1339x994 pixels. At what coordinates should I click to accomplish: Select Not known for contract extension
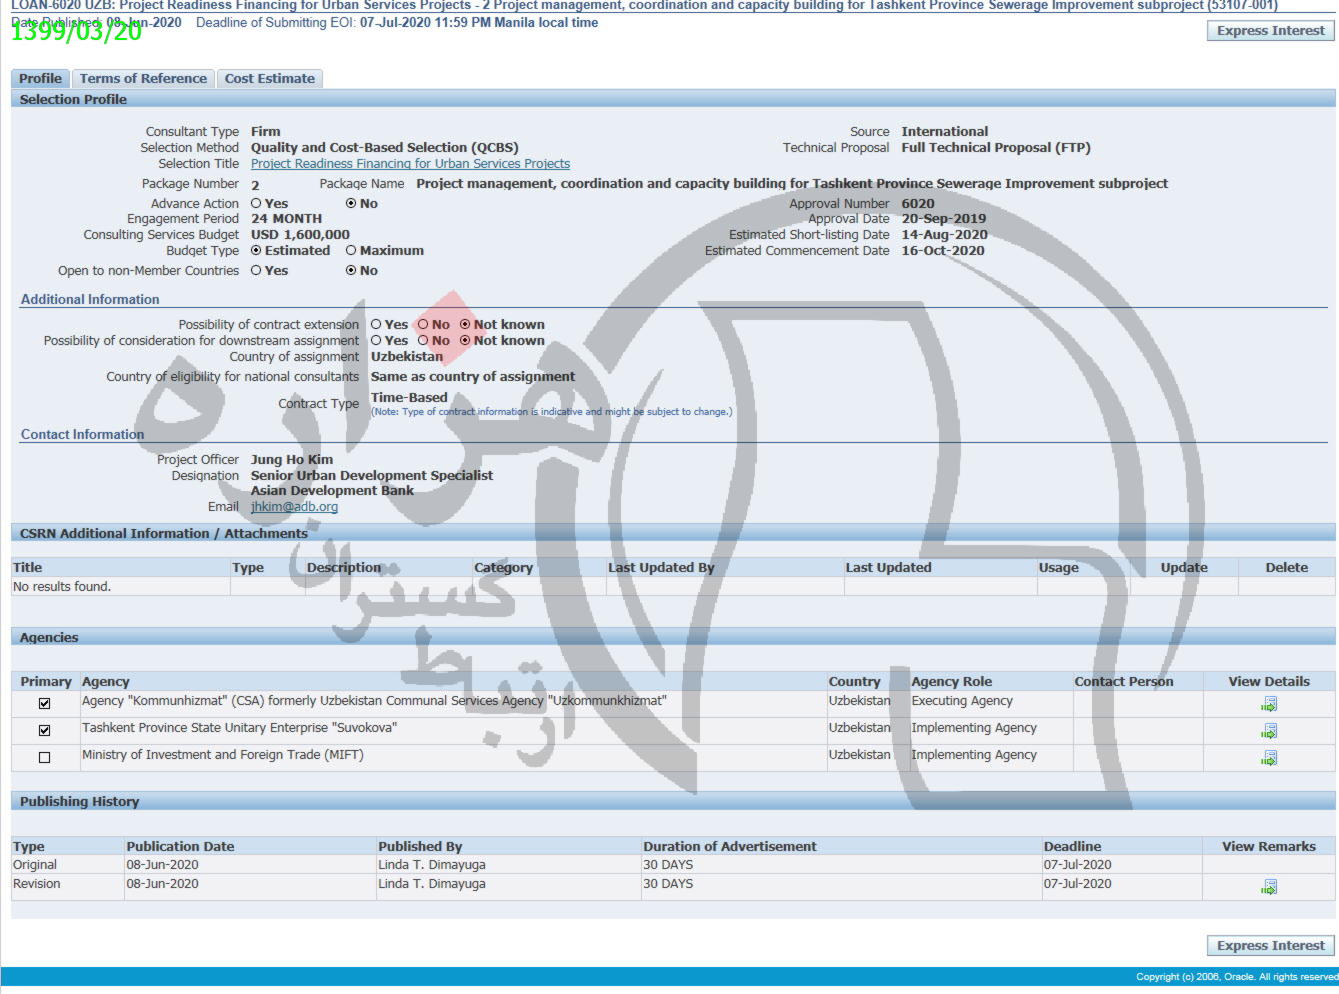(465, 324)
